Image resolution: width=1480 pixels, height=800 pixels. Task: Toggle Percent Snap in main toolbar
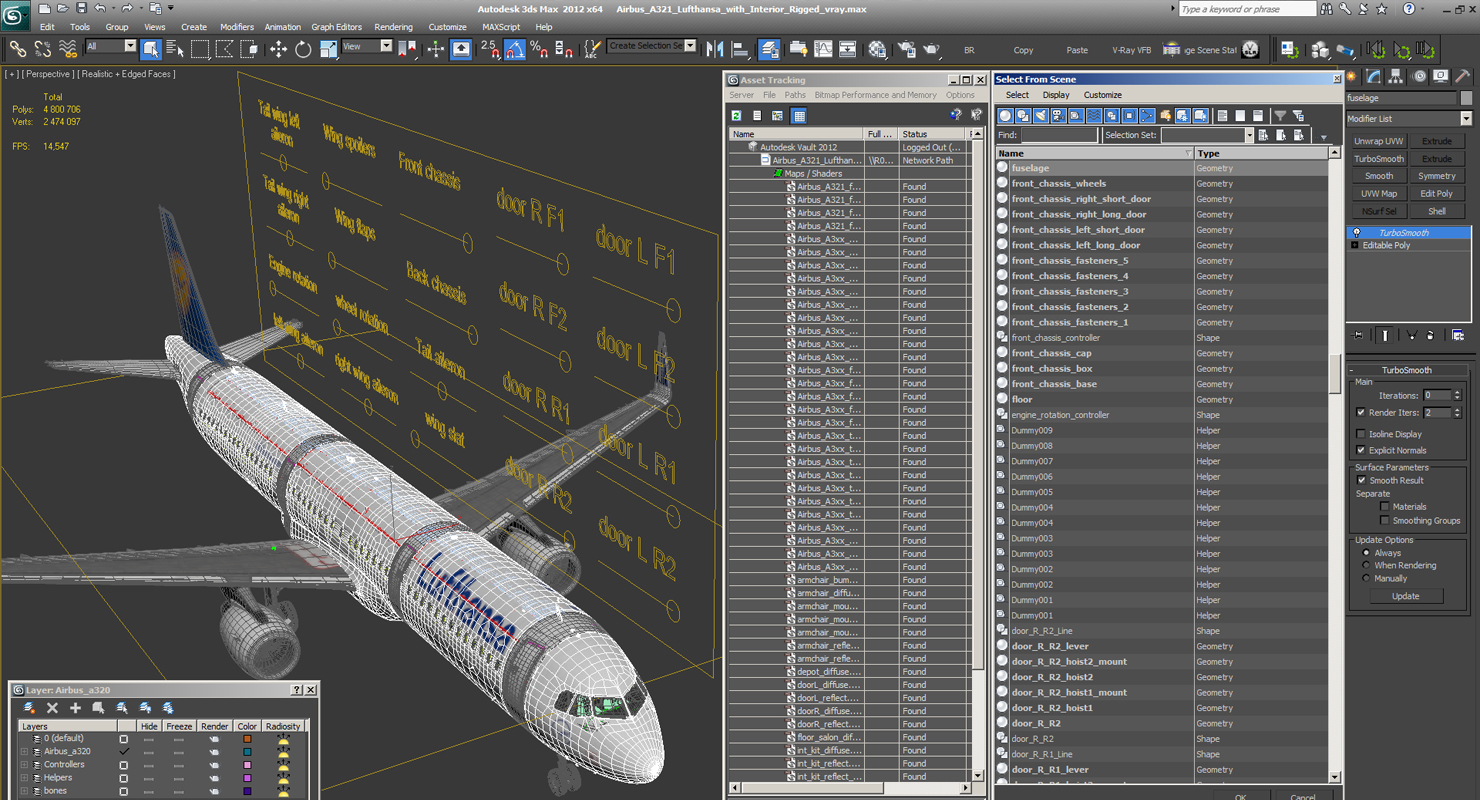coord(539,48)
